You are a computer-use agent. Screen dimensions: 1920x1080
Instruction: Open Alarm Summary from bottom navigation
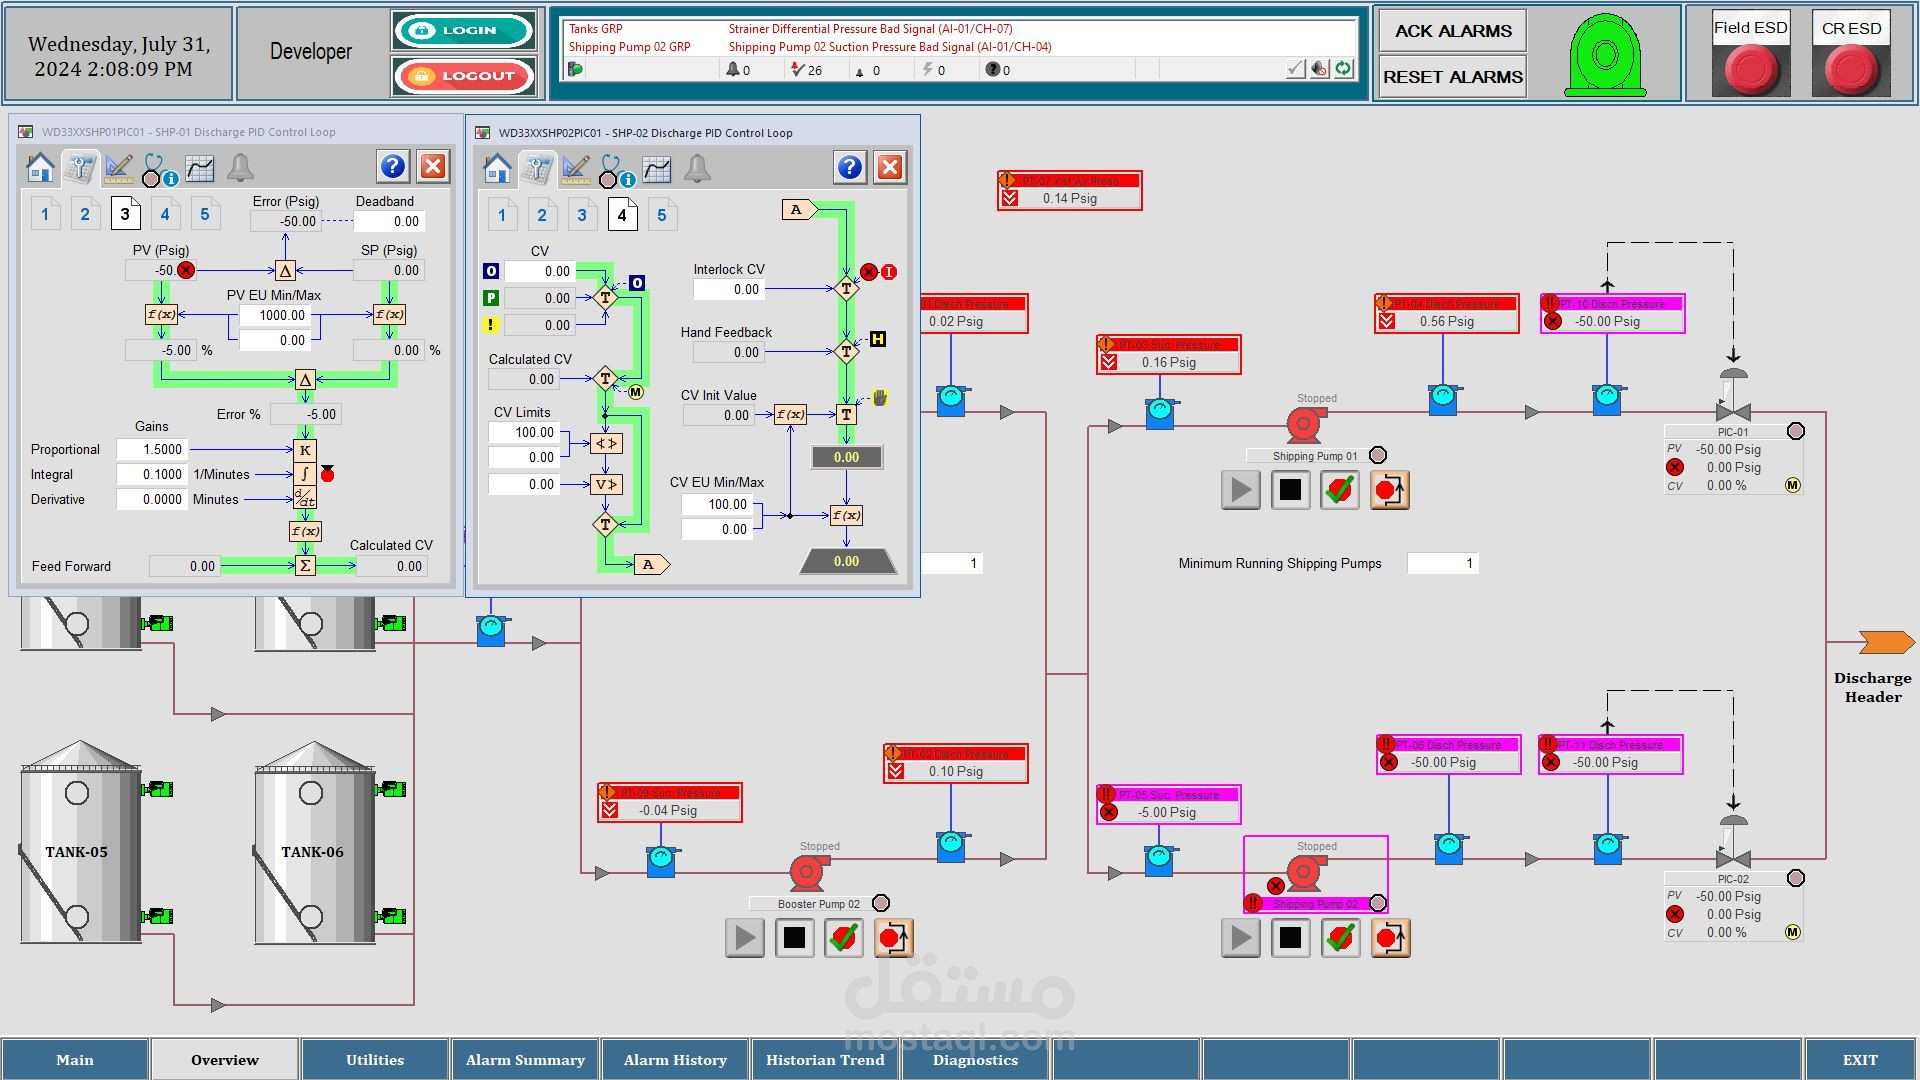click(x=525, y=1060)
